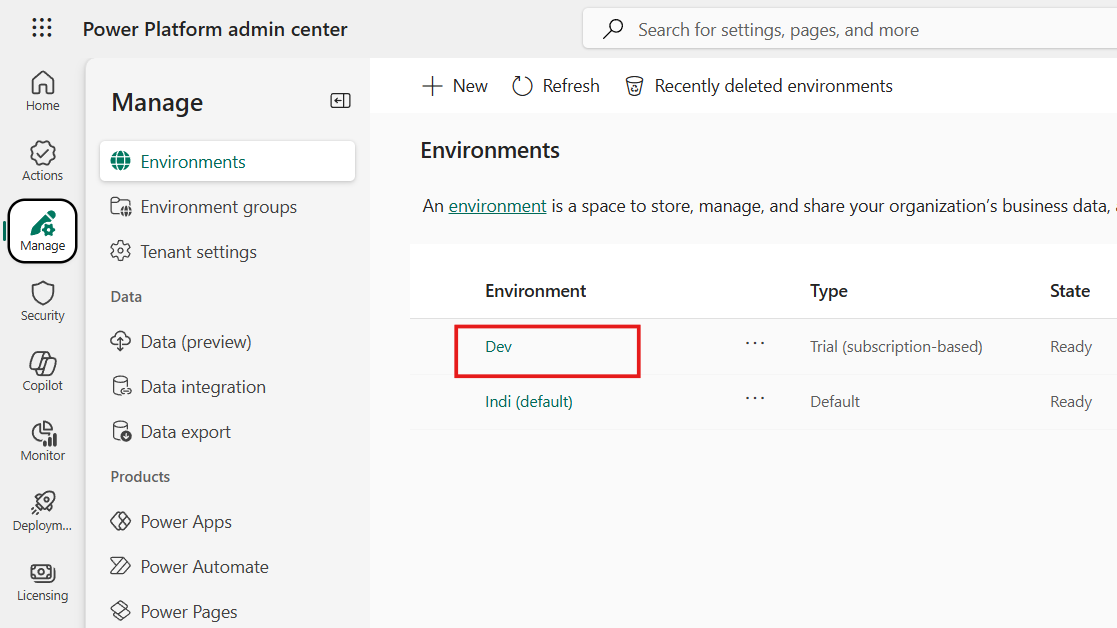Follow the 'environment' hyperlink in description

tap(497, 206)
